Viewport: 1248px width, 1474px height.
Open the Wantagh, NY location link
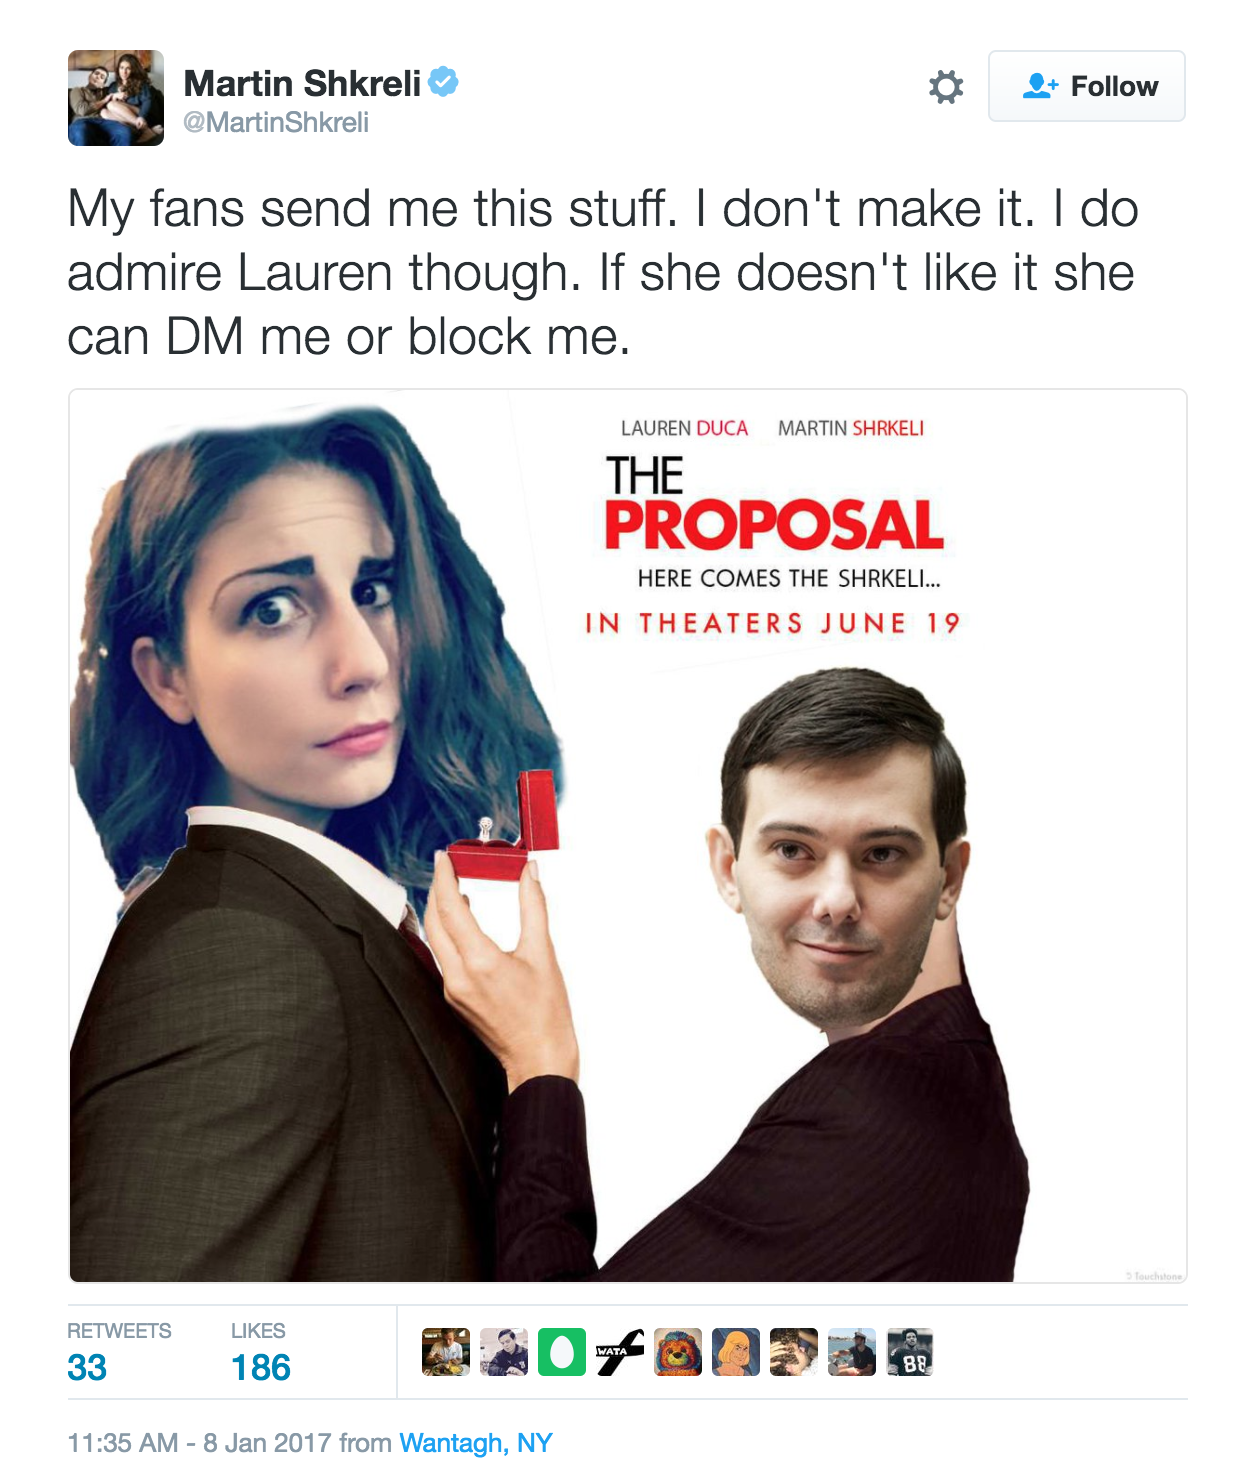pos(476,1443)
